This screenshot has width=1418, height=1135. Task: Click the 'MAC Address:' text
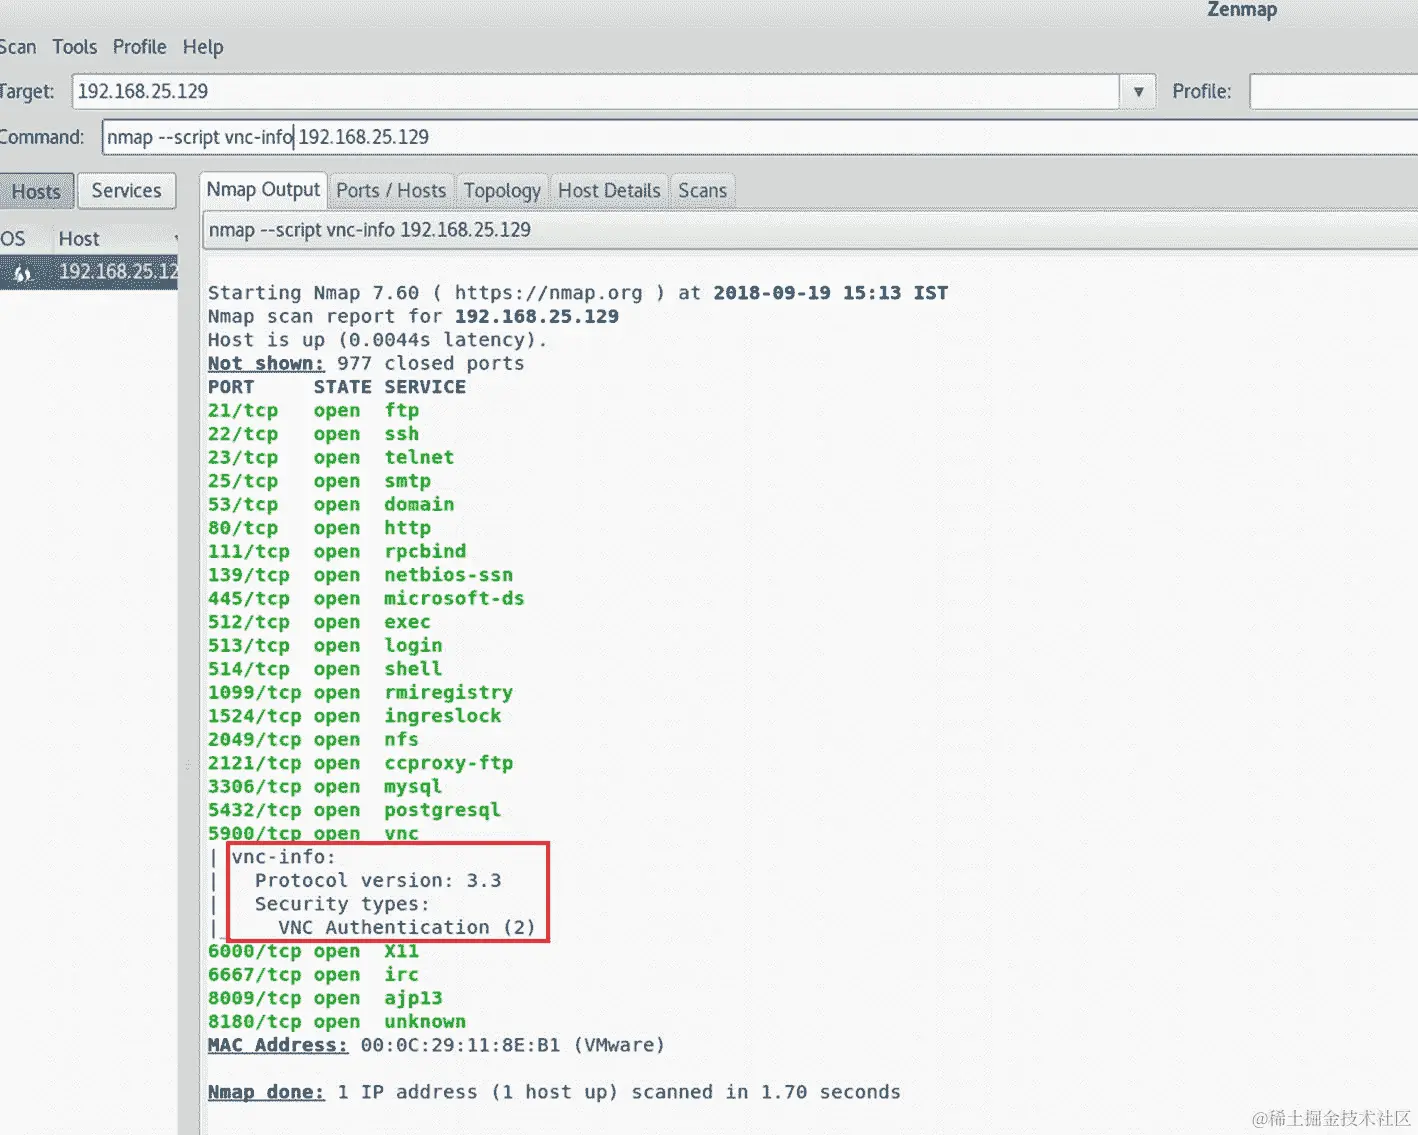coord(278,1045)
